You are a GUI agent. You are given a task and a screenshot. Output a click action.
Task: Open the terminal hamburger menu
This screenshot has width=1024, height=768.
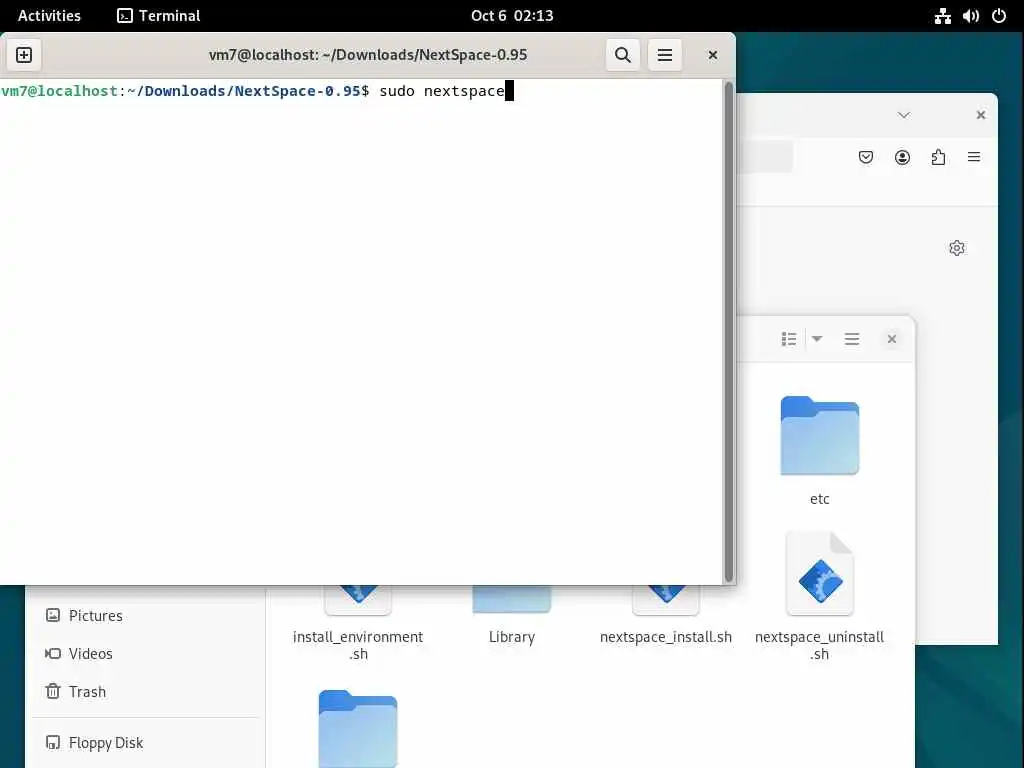pos(665,55)
